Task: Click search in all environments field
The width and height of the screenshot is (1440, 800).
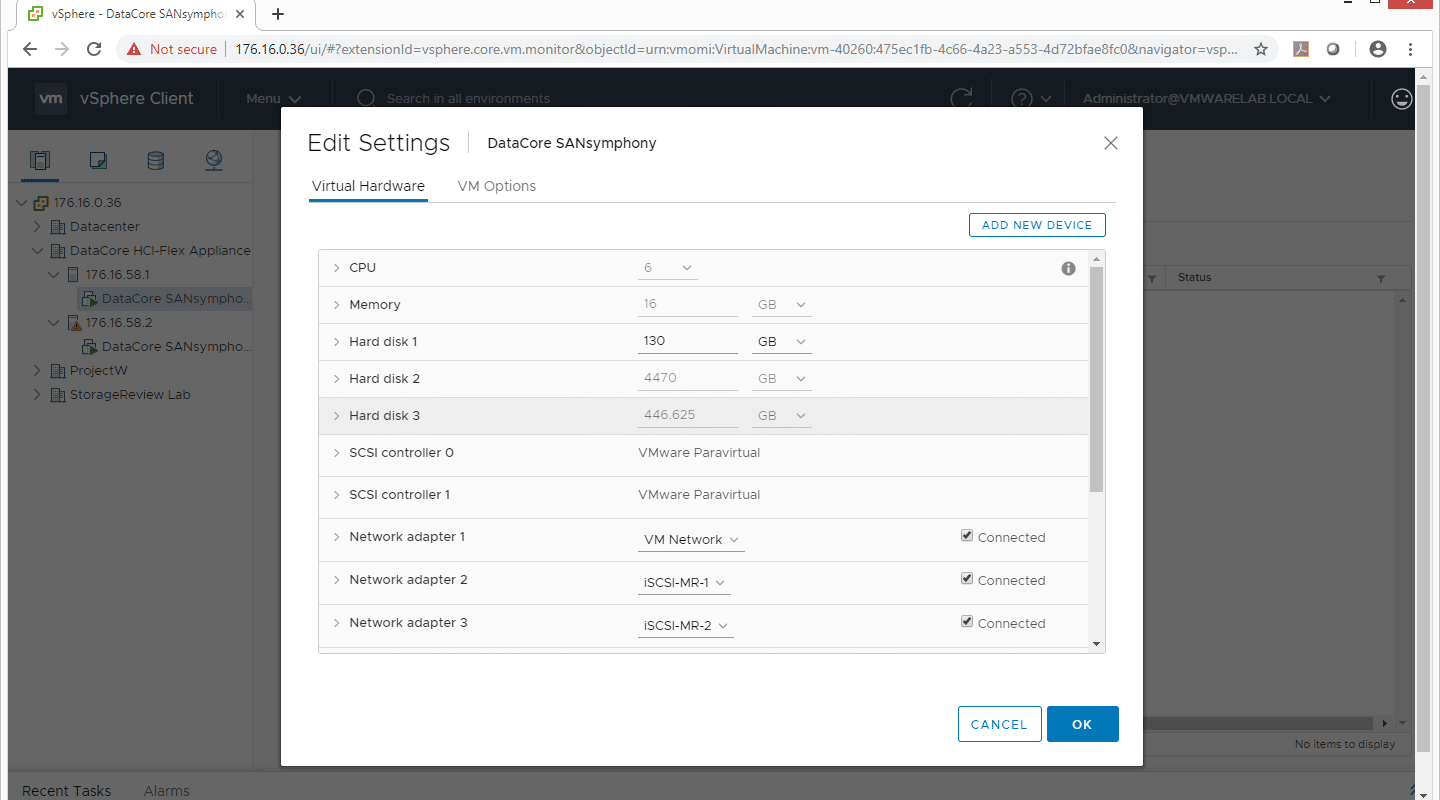Action: 468,98
